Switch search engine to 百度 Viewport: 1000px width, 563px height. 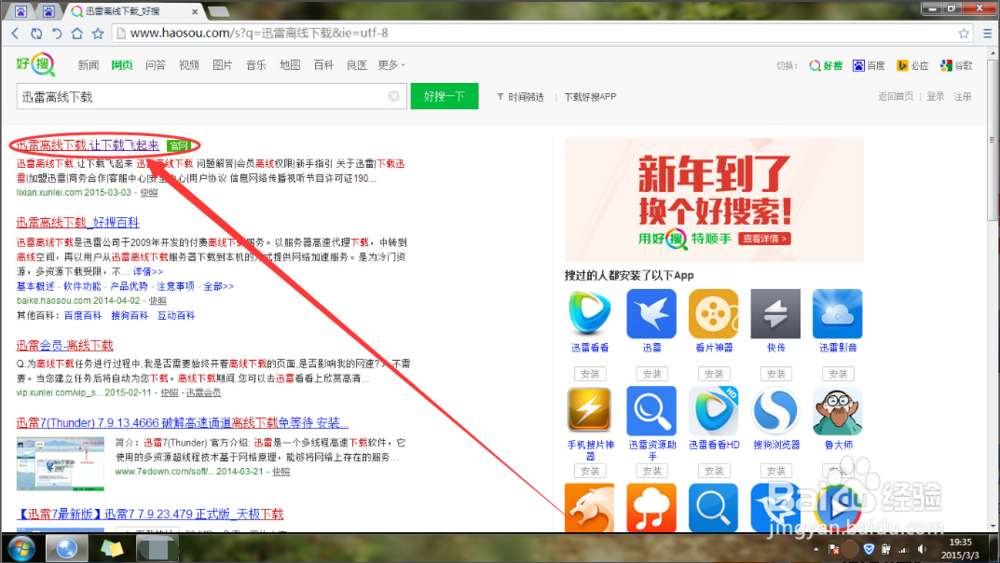869,66
